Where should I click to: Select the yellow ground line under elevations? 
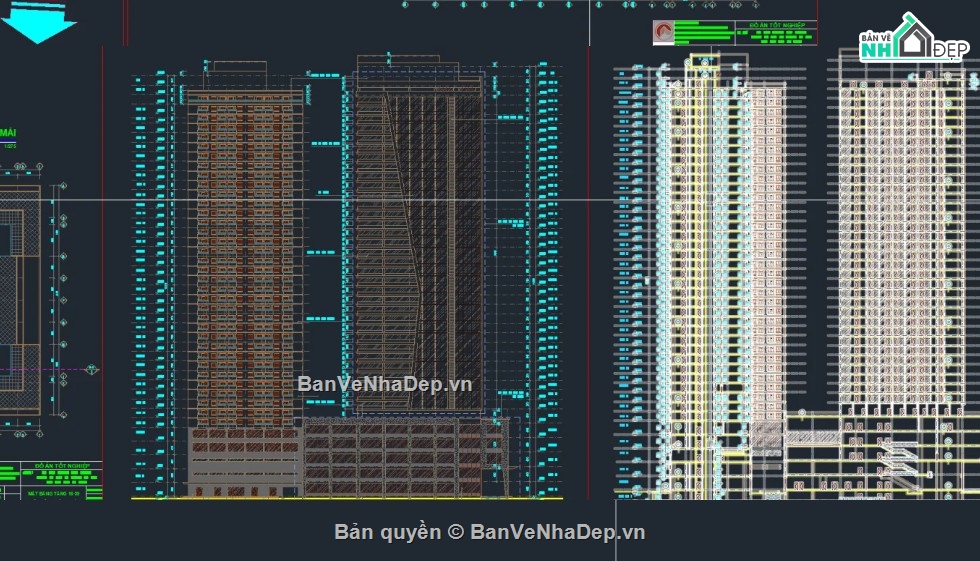(347, 499)
